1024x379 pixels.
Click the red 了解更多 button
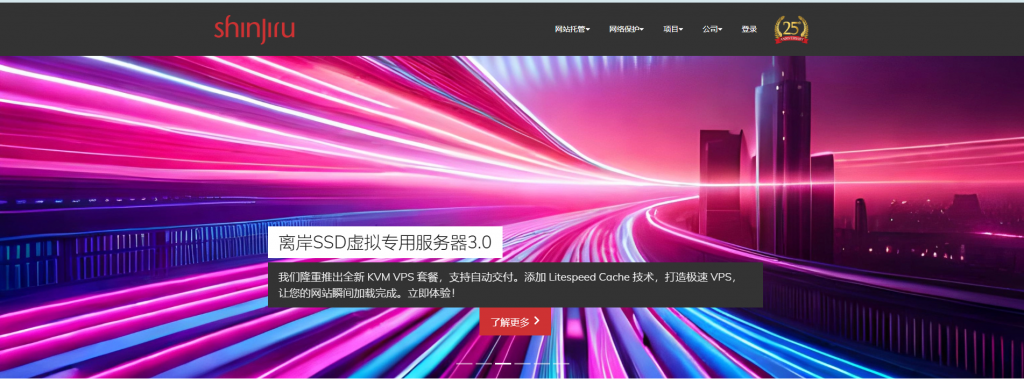point(515,321)
